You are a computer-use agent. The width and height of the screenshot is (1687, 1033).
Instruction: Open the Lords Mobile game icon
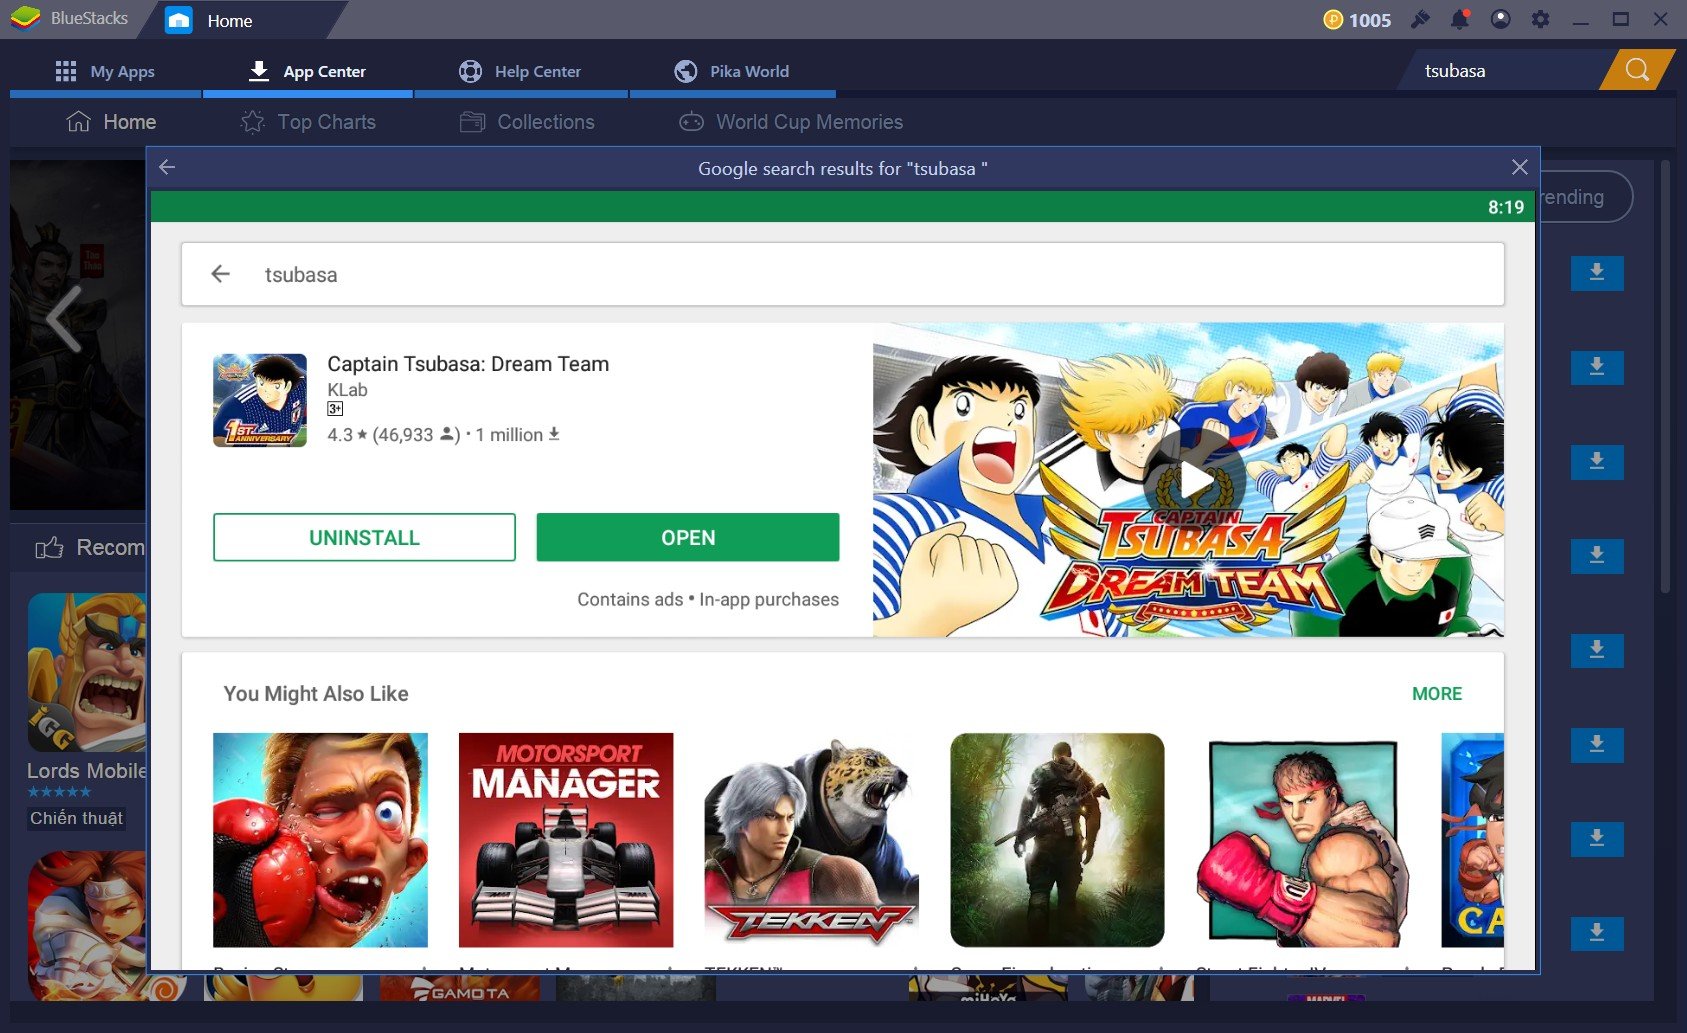pos(87,672)
